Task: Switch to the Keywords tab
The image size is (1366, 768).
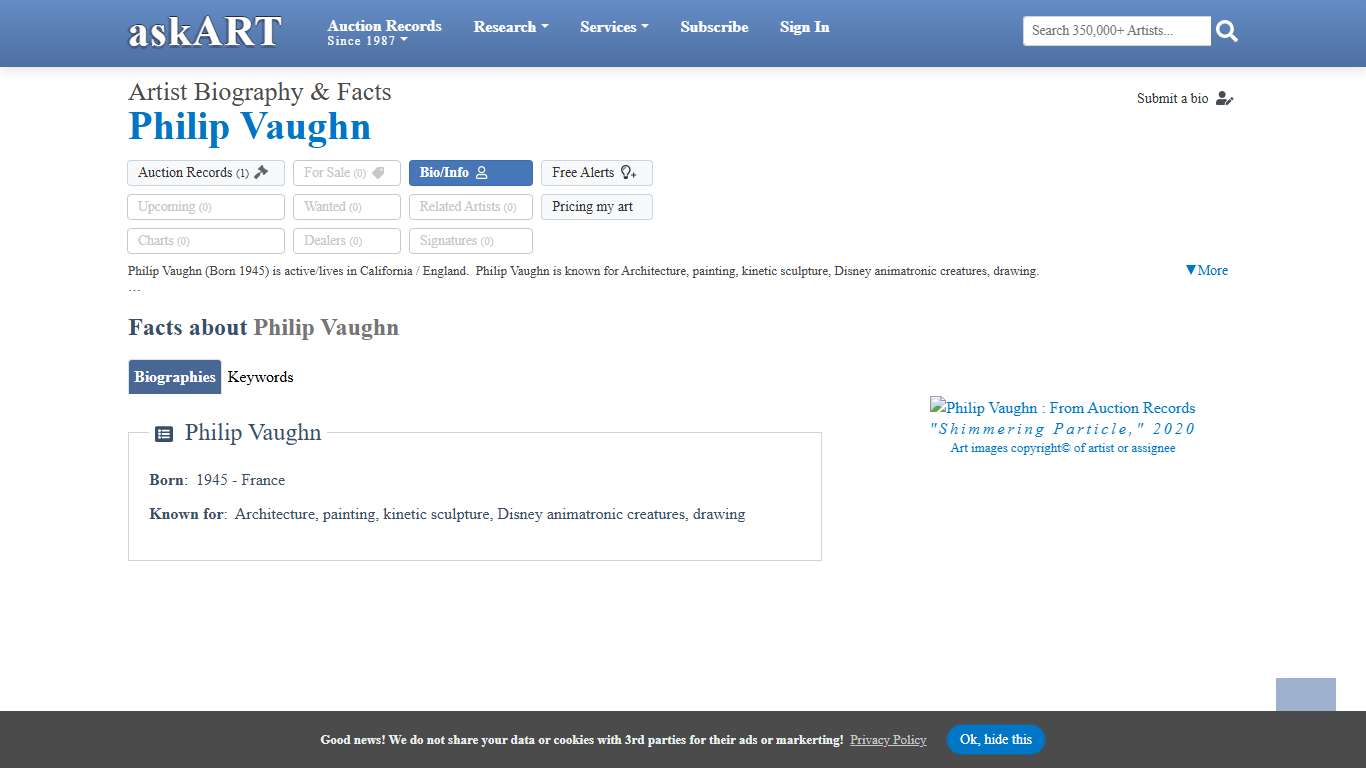Action: click(x=260, y=377)
